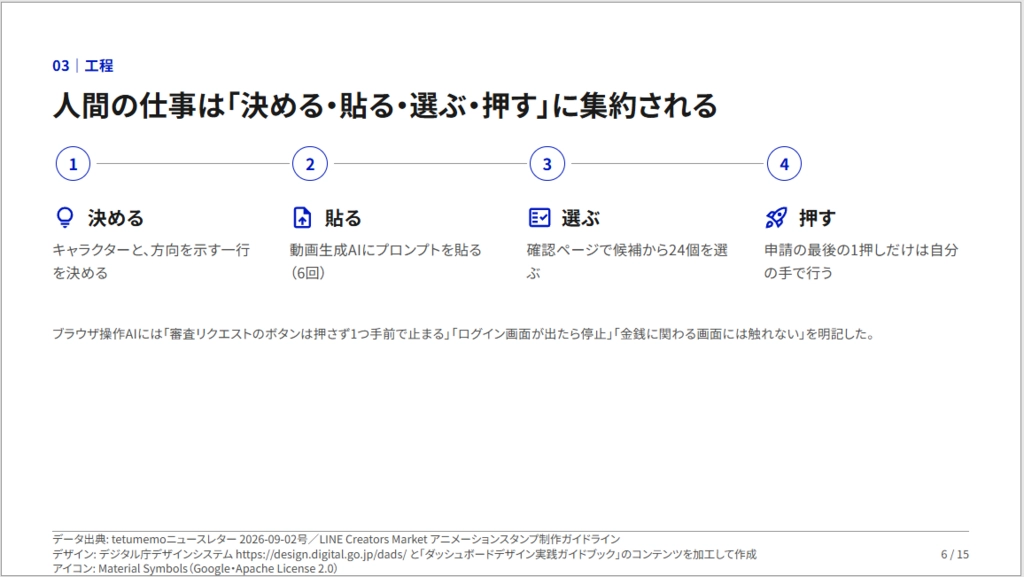The height and width of the screenshot is (577, 1024).
Task: Select step circle number 4
Action: [x=784, y=164]
